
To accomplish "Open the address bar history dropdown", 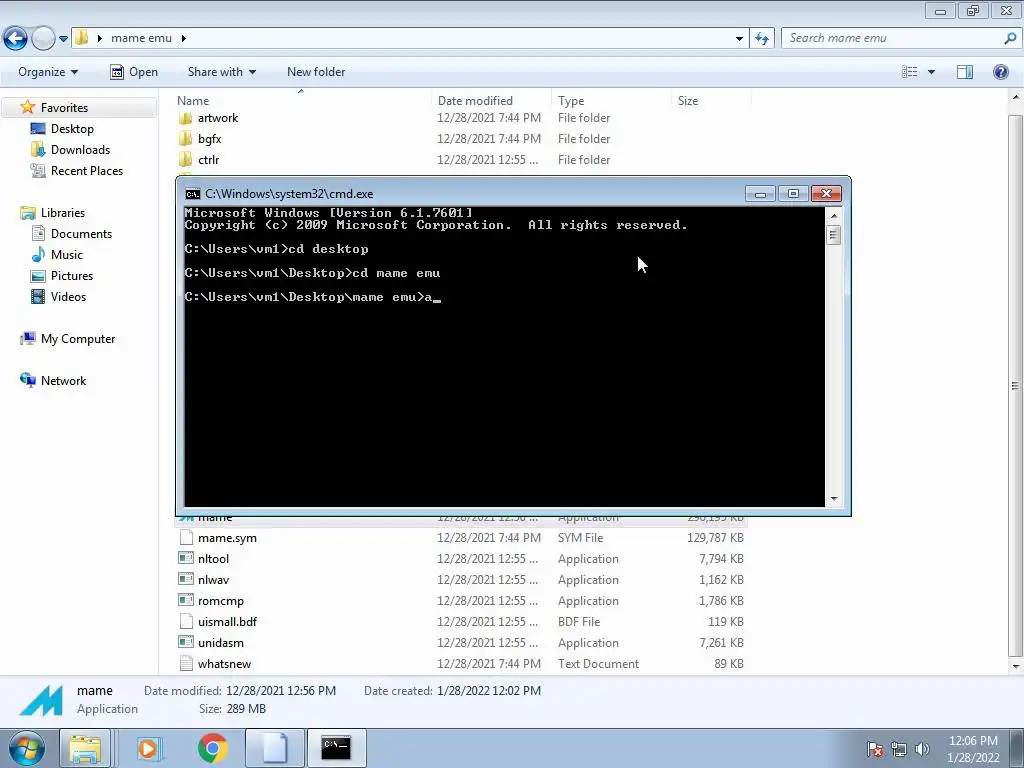I will click(x=739, y=39).
